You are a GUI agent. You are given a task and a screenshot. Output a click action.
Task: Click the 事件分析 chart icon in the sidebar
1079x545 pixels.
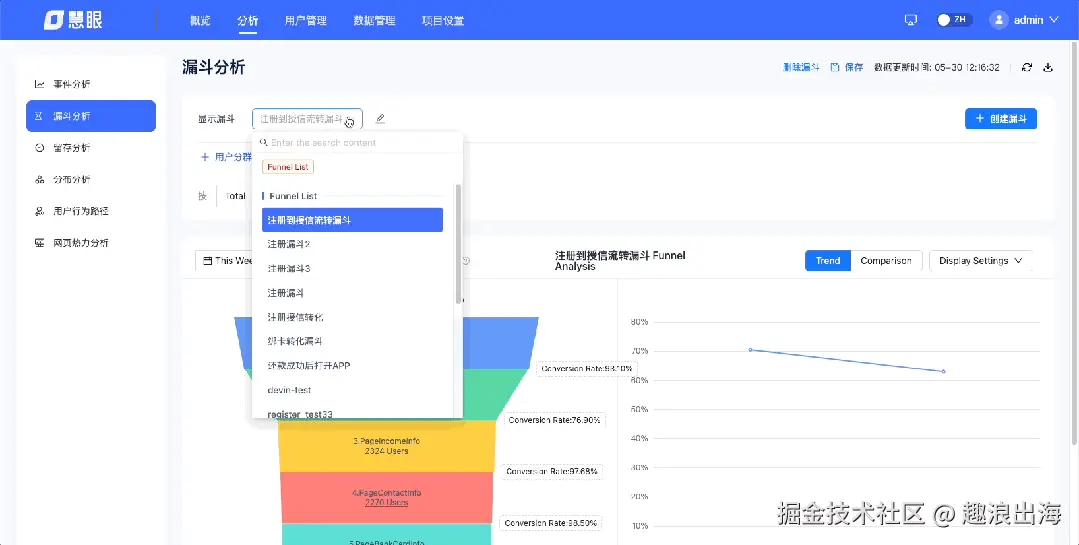39,84
